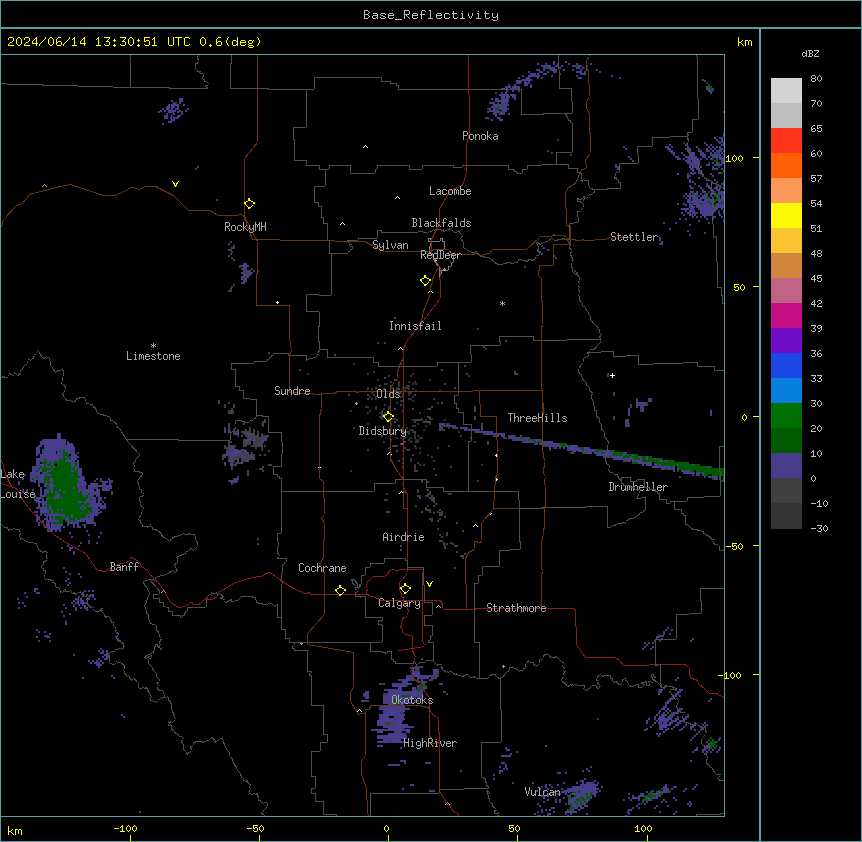
Task: Click the Airdrie city label
Action: pos(403,537)
